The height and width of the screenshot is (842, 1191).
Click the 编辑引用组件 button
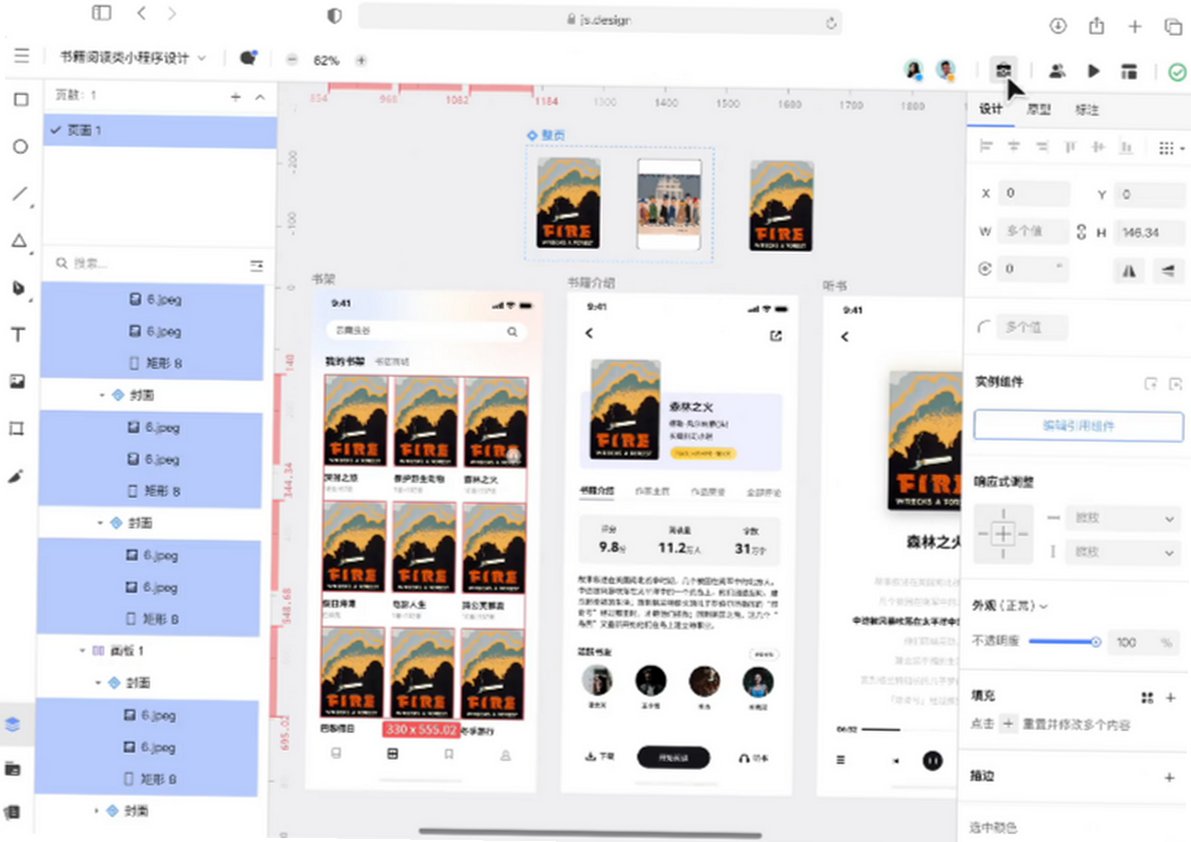(x=1078, y=426)
